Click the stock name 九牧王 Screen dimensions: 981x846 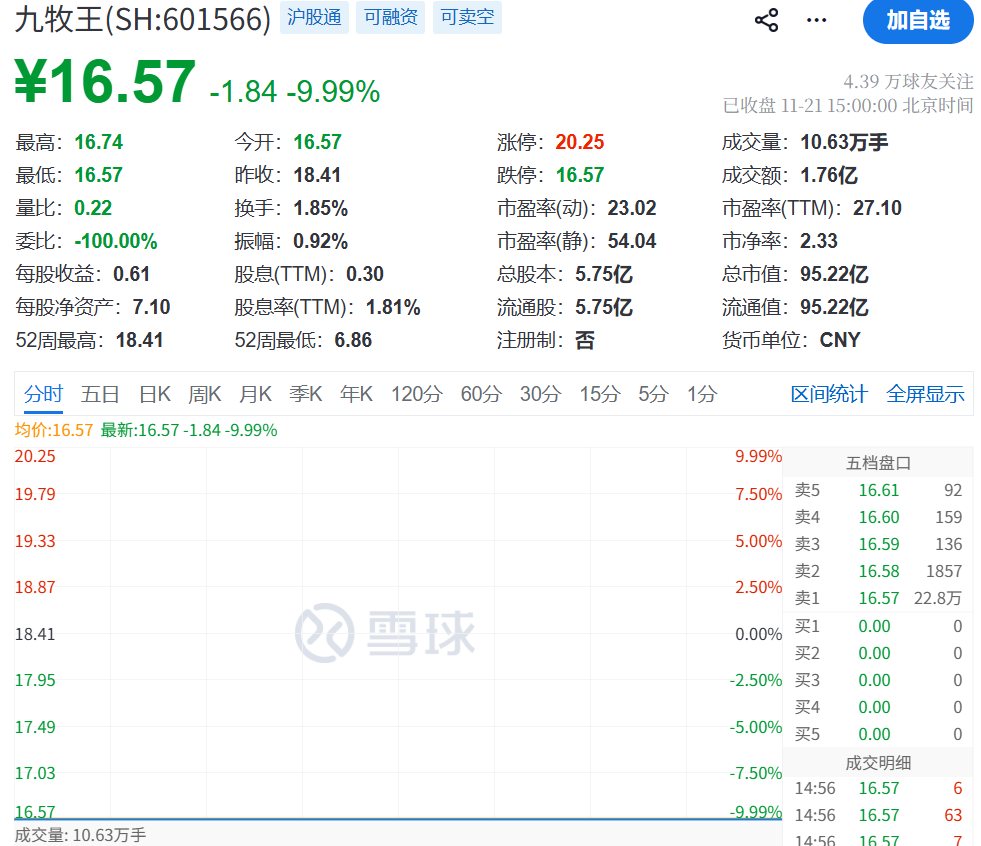(x=60, y=18)
